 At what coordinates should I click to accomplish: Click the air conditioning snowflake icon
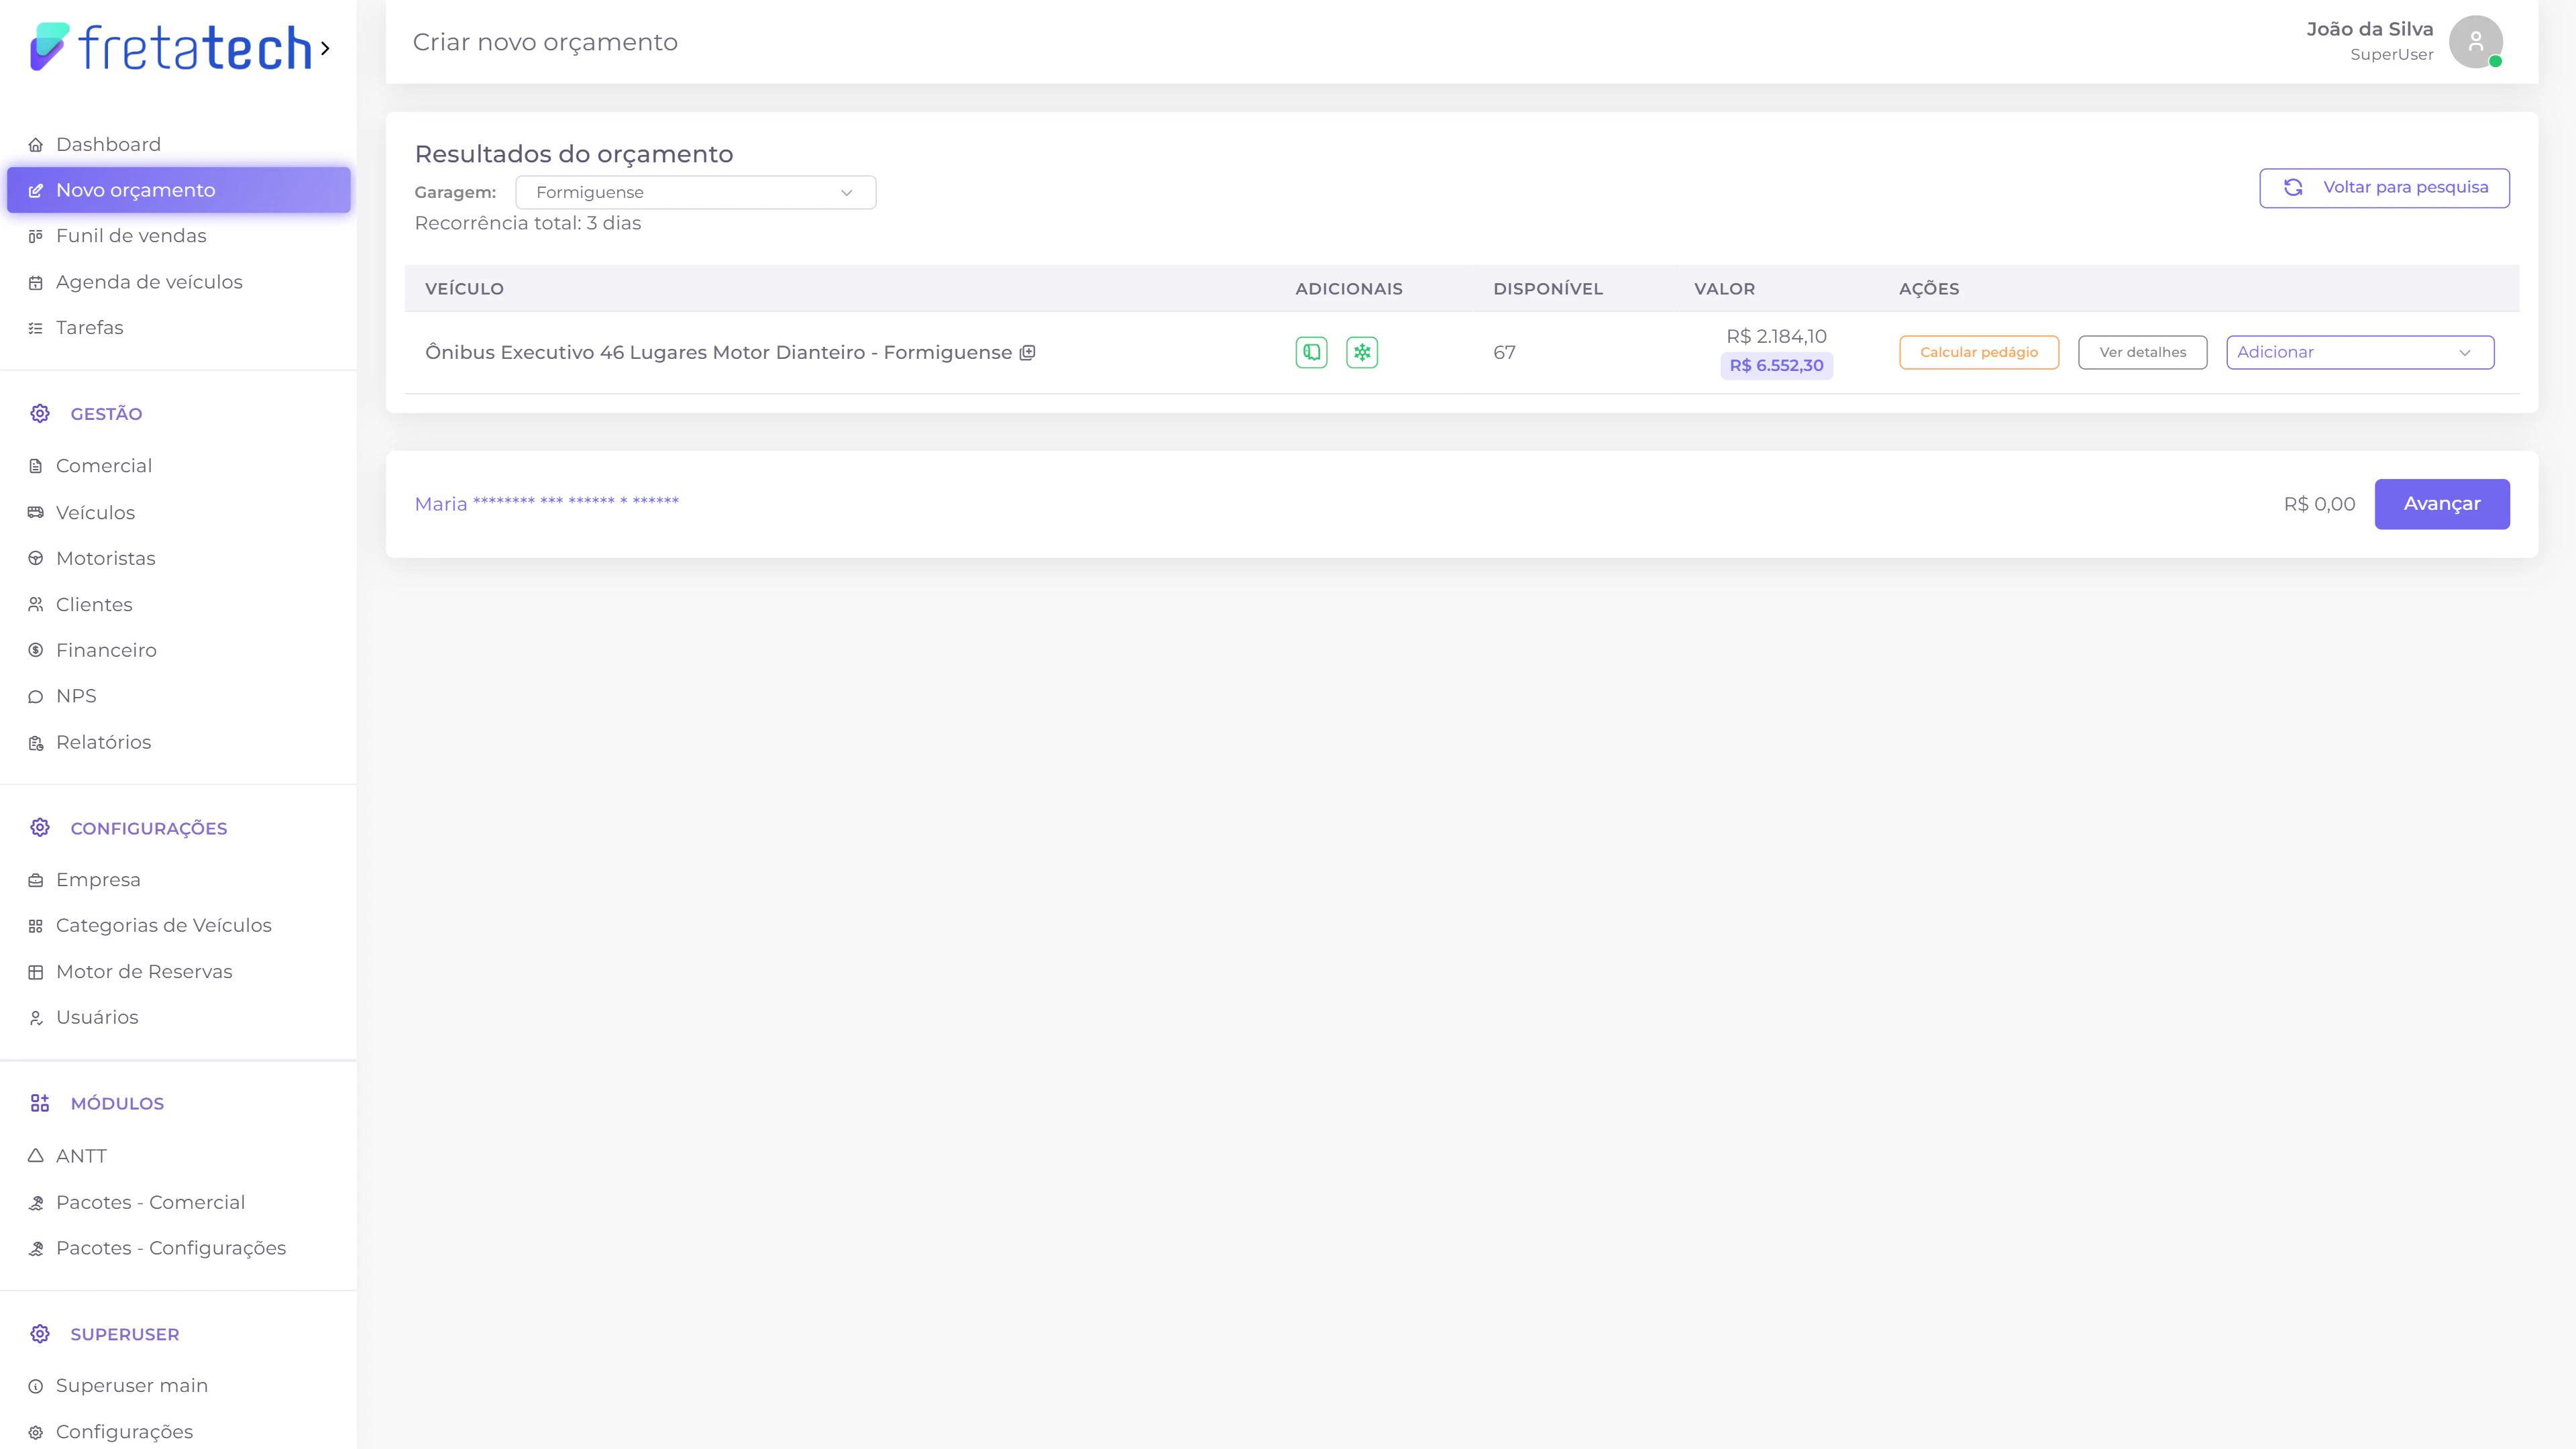point(1361,352)
